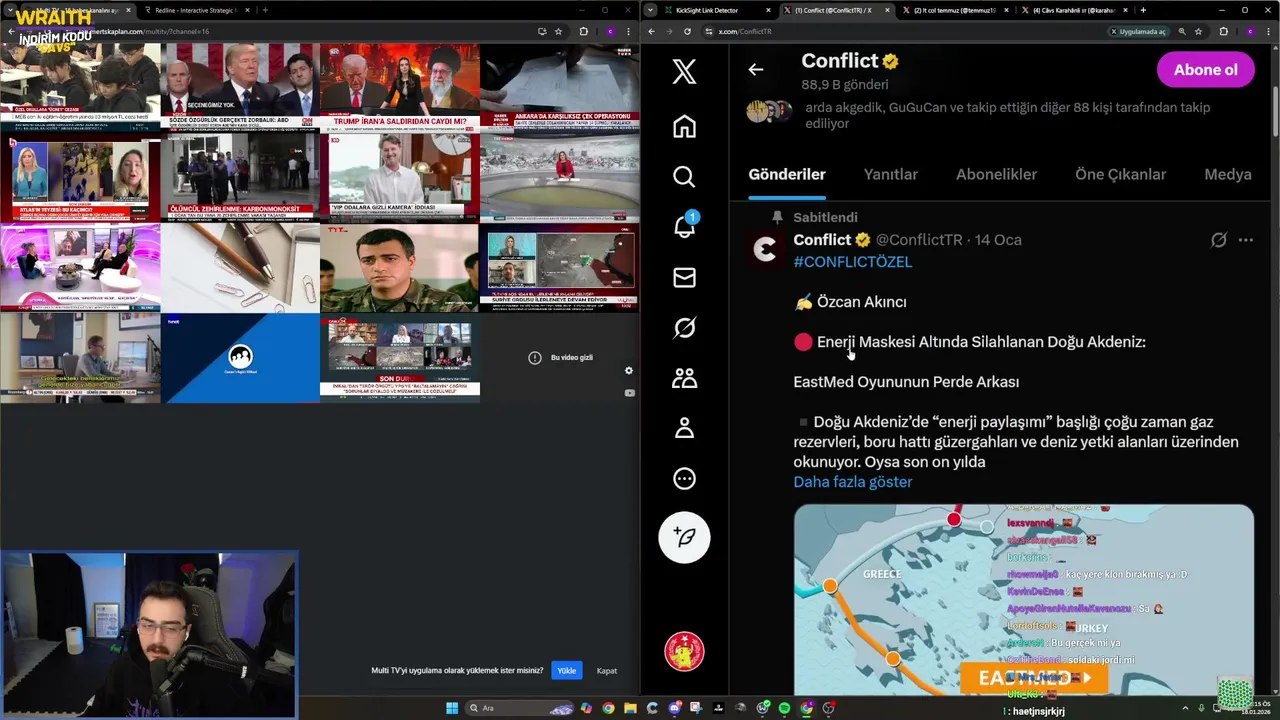Open Chrome menu in right browser

1269,31
